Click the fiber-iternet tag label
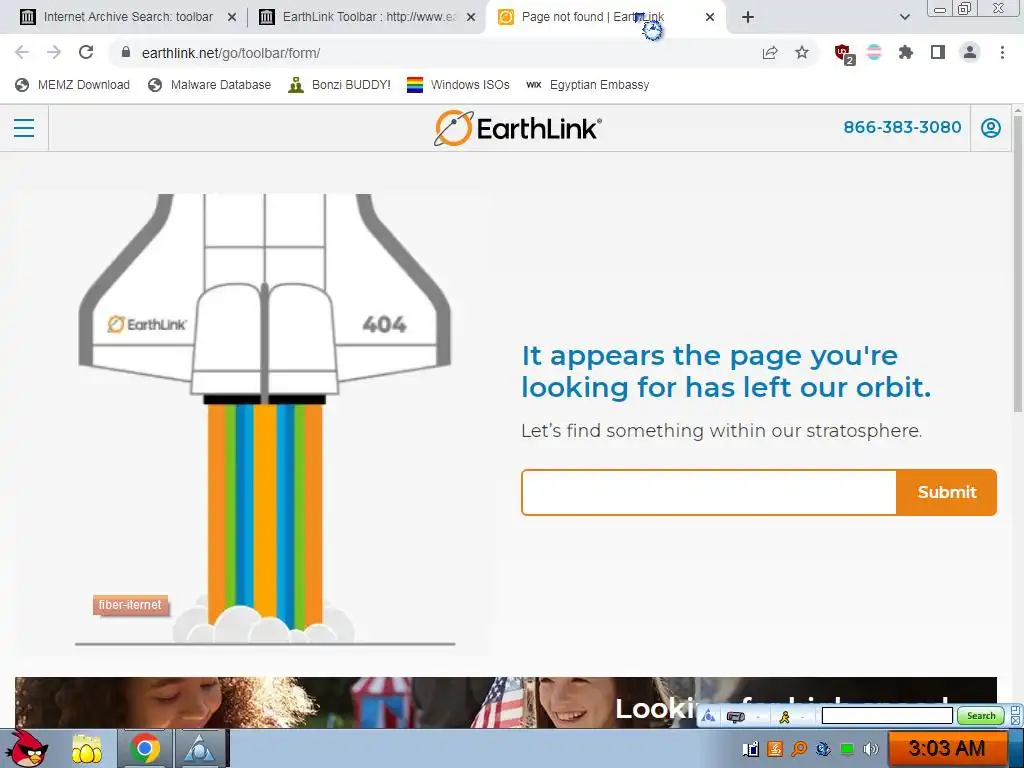Viewport: 1024px width, 768px height. tap(131, 605)
